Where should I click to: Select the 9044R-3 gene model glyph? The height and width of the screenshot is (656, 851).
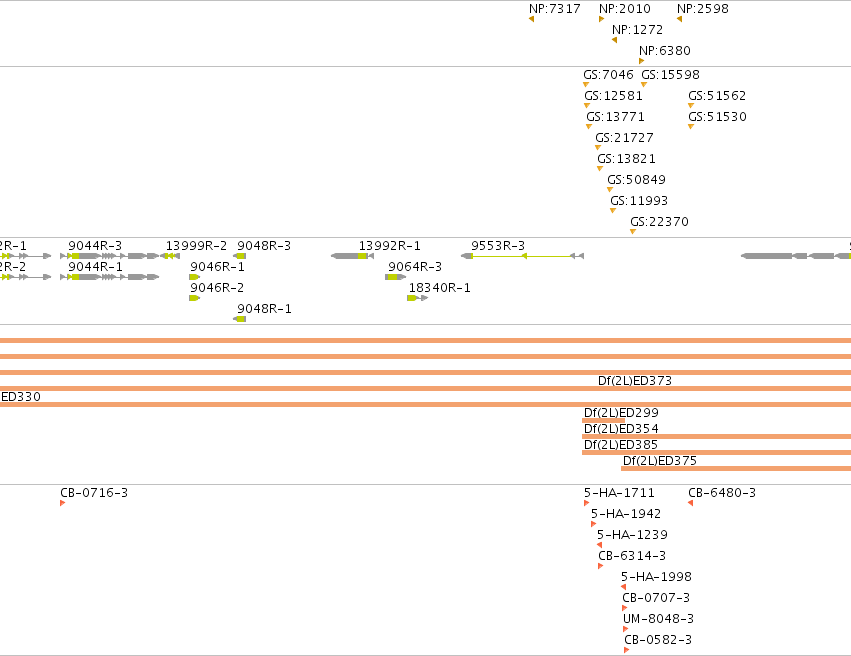pyautogui.click(x=110, y=256)
